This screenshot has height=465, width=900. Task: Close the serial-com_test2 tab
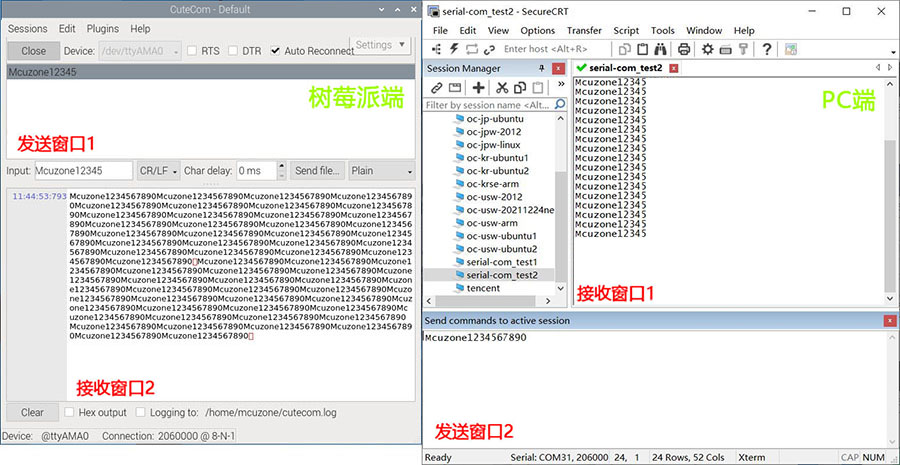pos(674,68)
